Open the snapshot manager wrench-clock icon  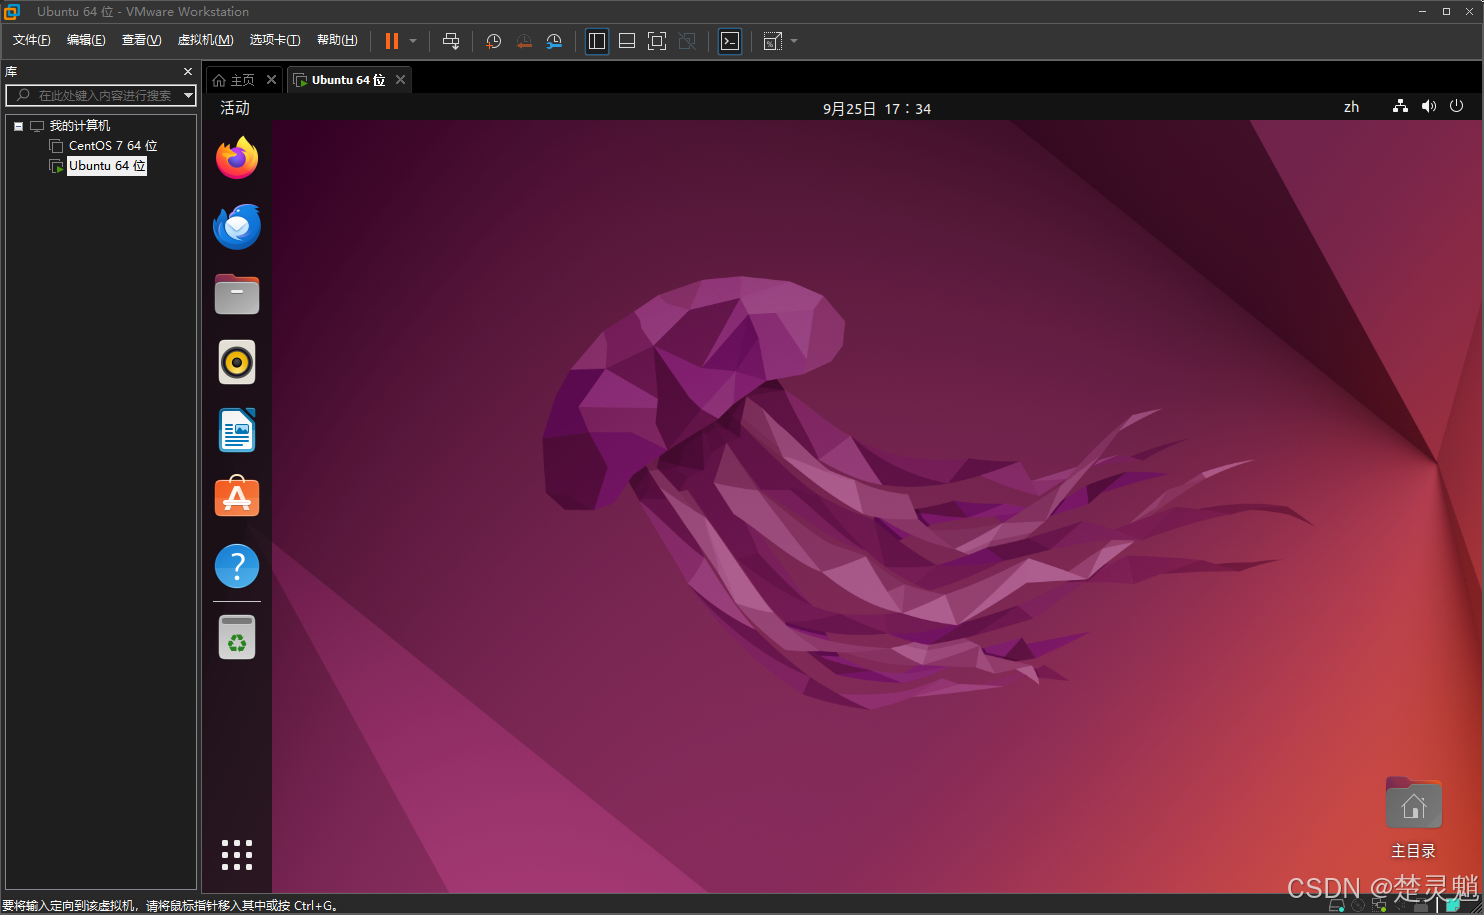point(554,41)
